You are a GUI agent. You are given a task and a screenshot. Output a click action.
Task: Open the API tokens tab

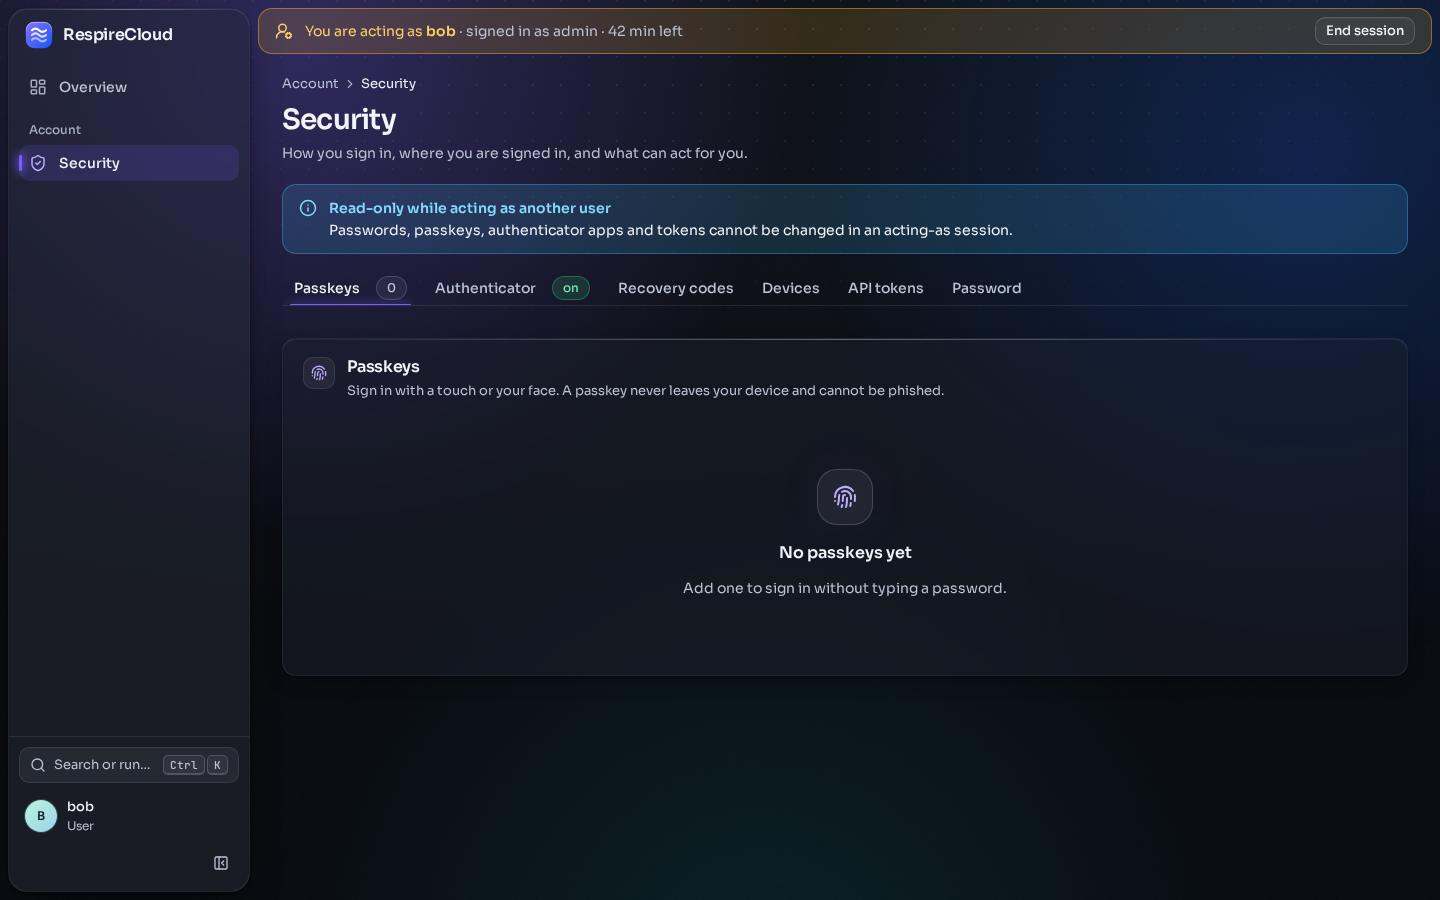click(886, 288)
